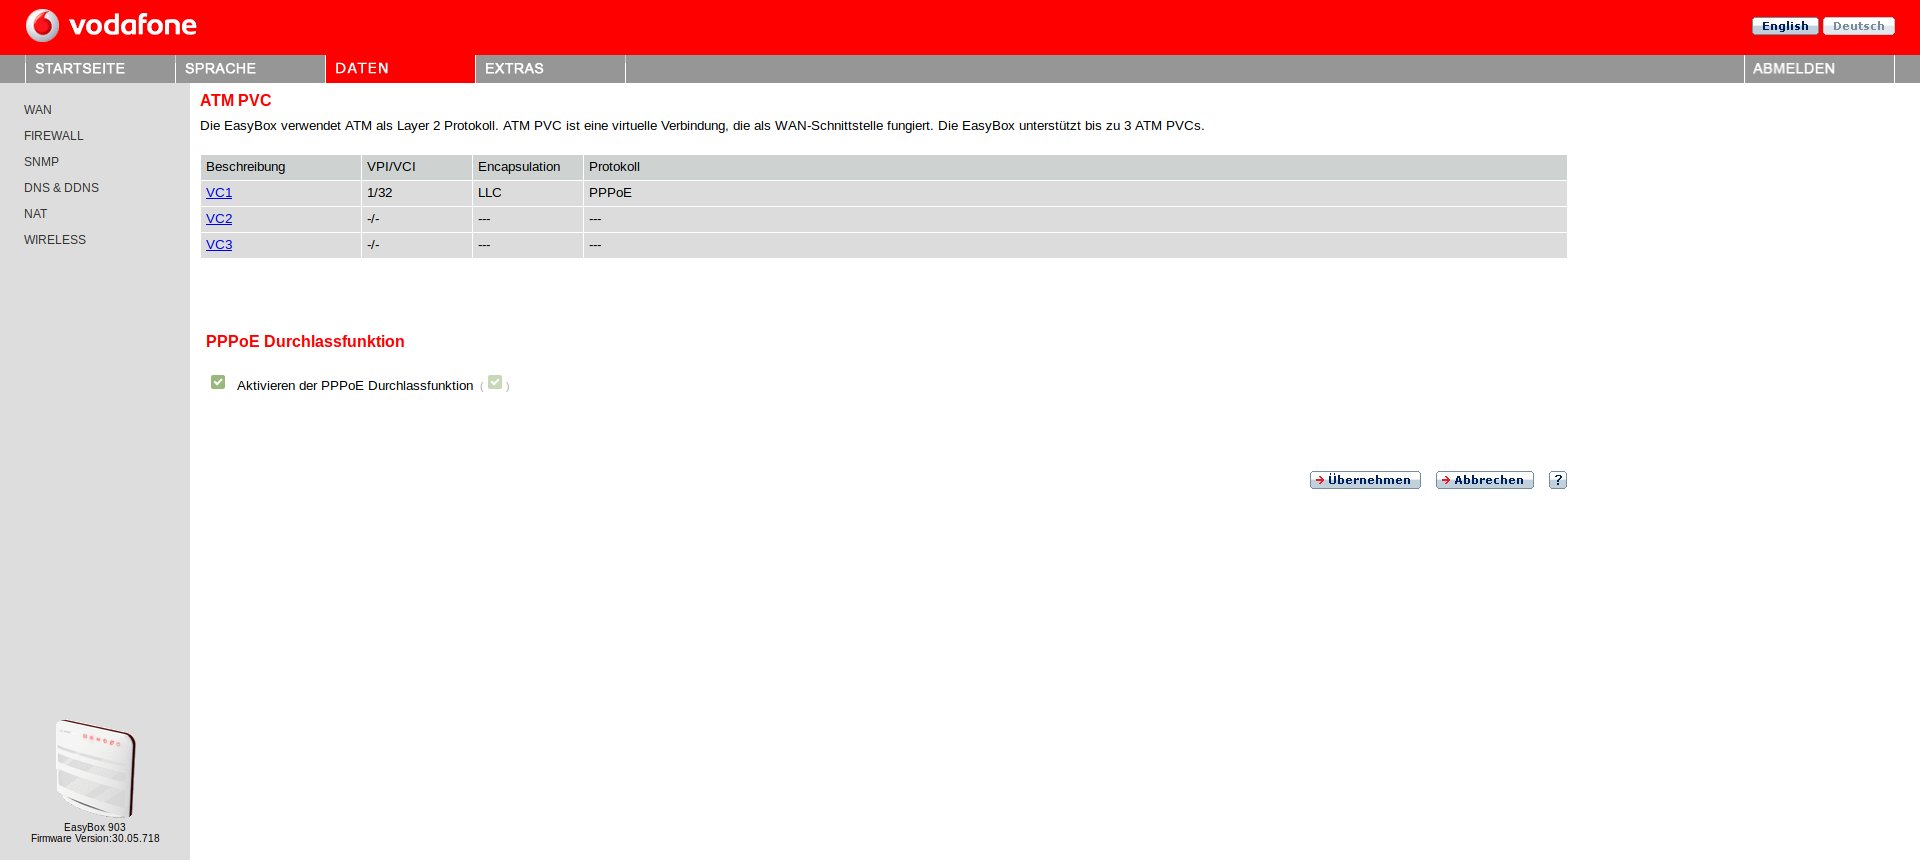Image resolution: width=1920 pixels, height=860 pixels.
Task: Select the DATEN tab
Action: (362, 69)
